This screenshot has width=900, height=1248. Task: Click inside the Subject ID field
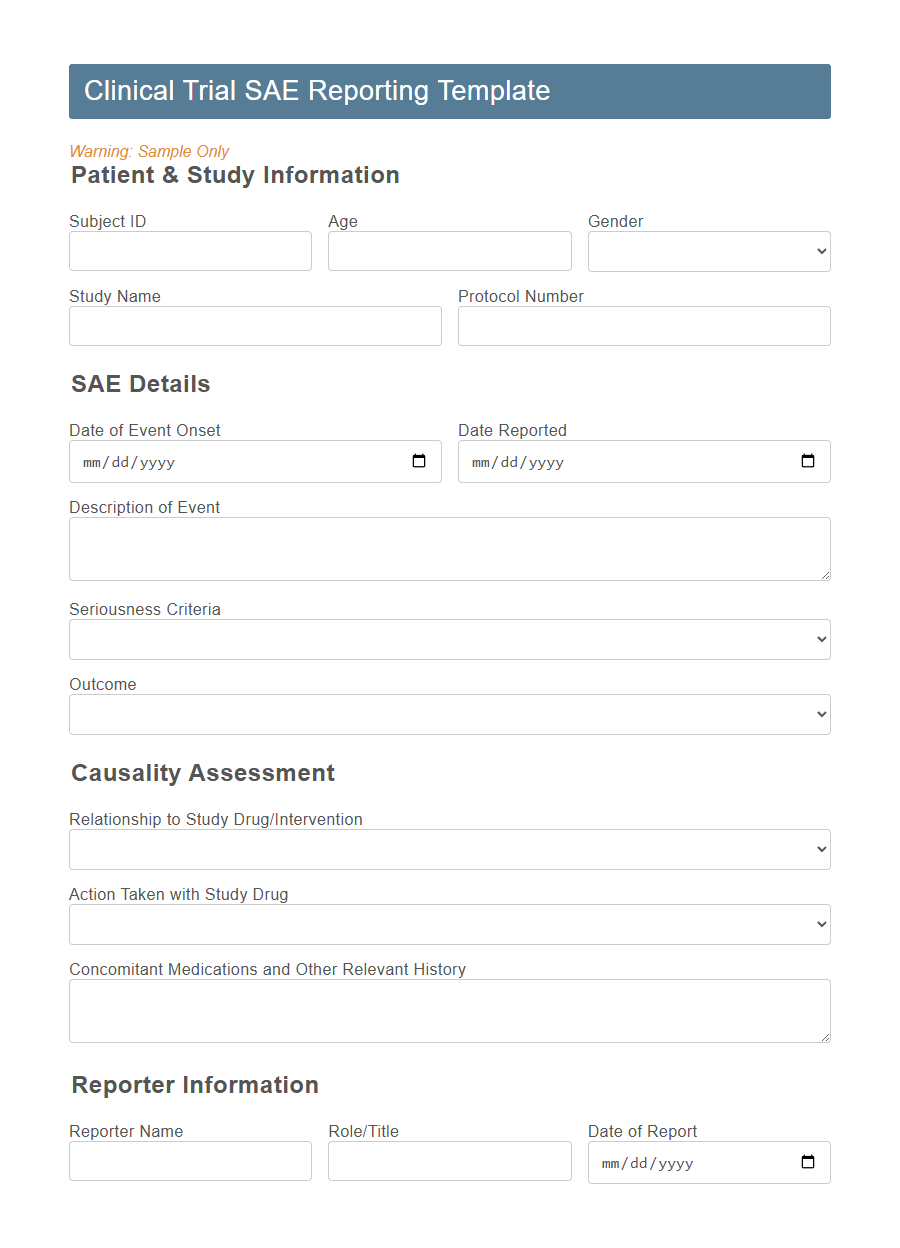[x=190, y=251]
